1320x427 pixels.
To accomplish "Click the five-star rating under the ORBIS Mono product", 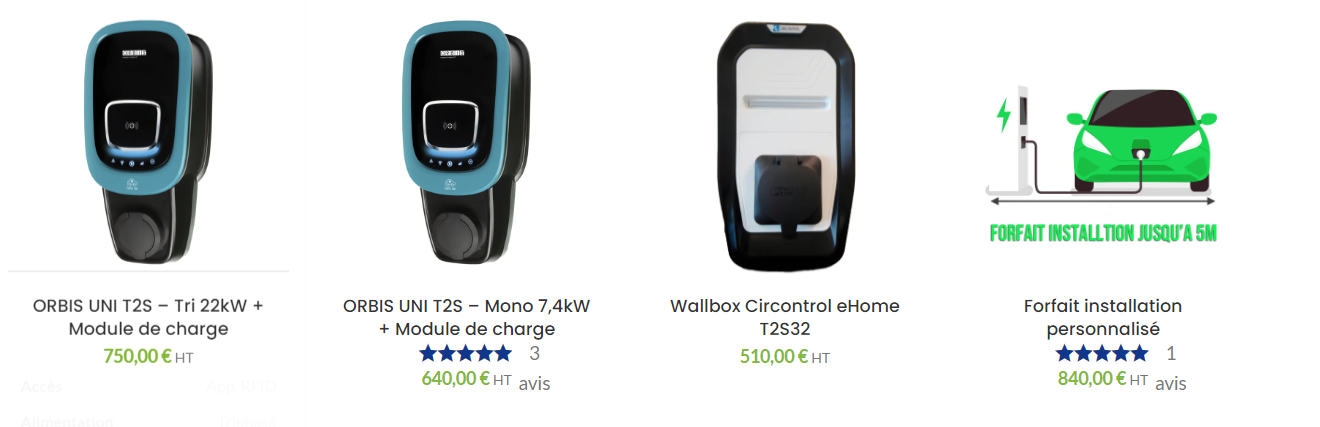I will [465, 353].
